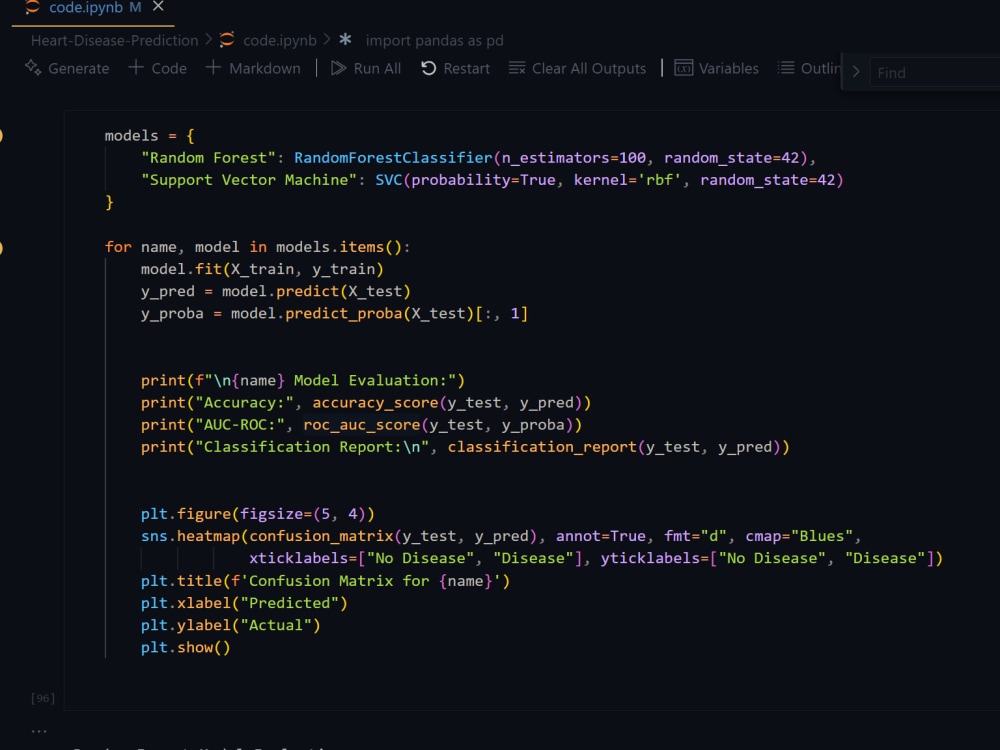Click the Clear All Outputs list icon
The image size is (1000, 750).
pos(517,68)
